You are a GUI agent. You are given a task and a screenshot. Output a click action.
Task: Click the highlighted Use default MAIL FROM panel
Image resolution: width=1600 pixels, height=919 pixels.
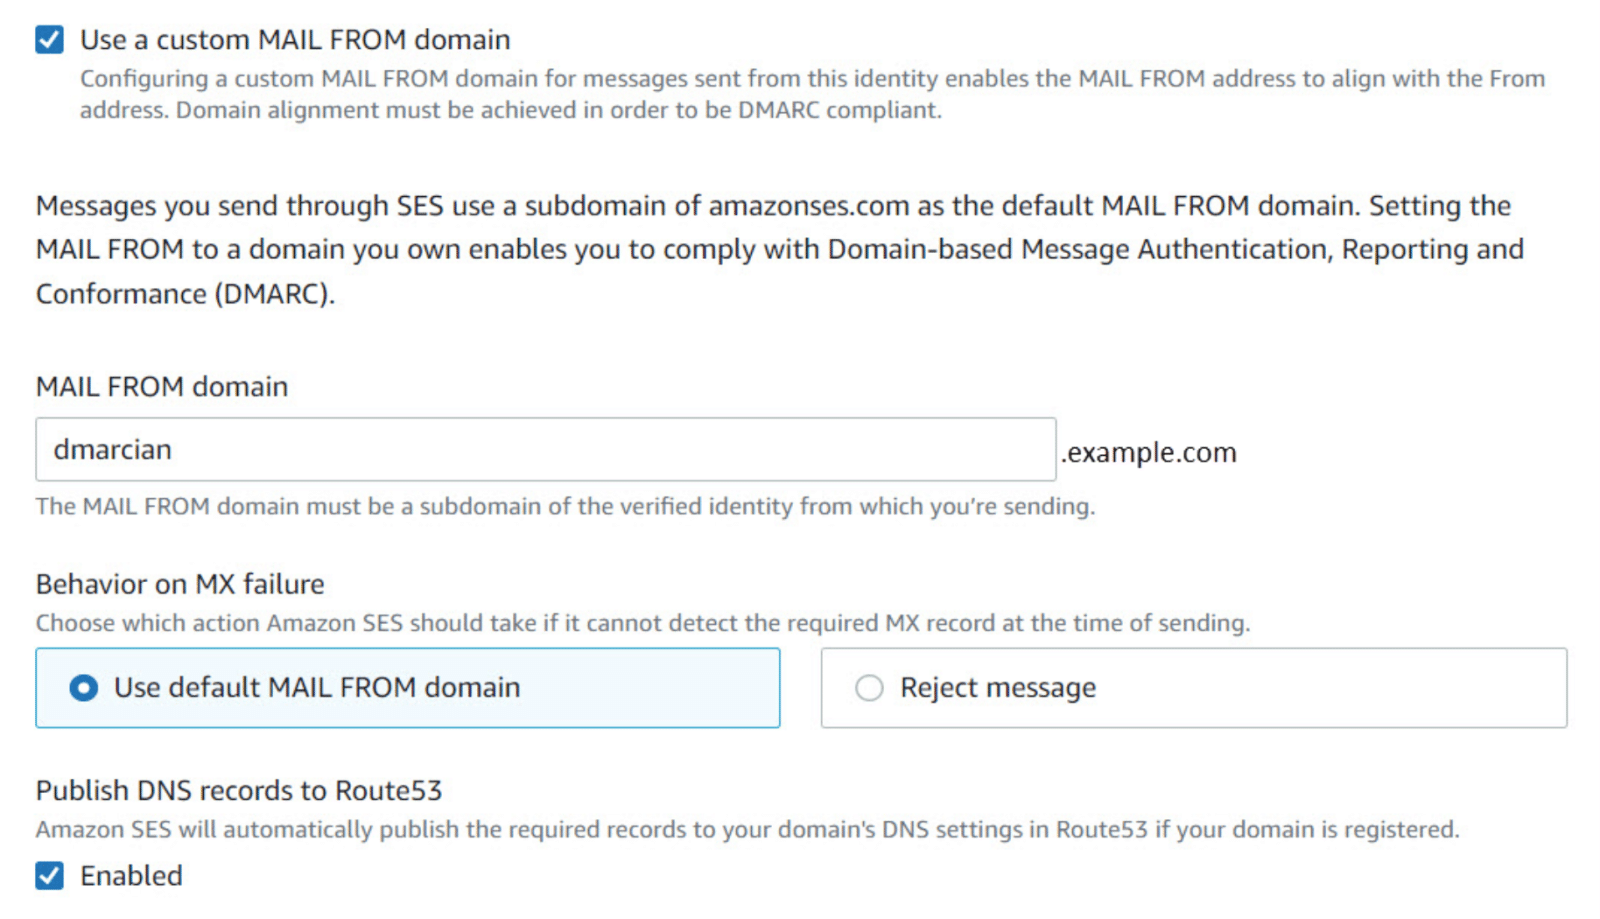(407, 688)
